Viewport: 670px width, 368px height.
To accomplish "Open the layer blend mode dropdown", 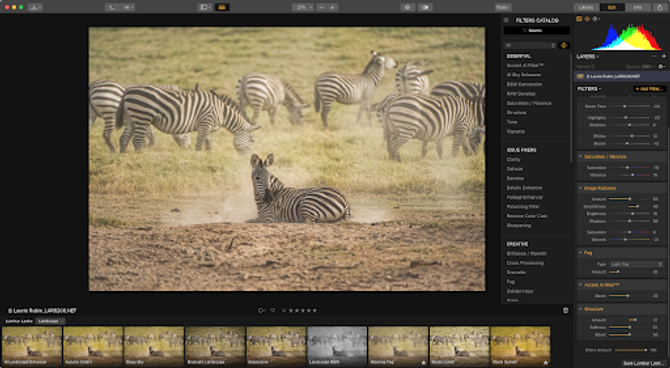I will [x=585, y=67].
